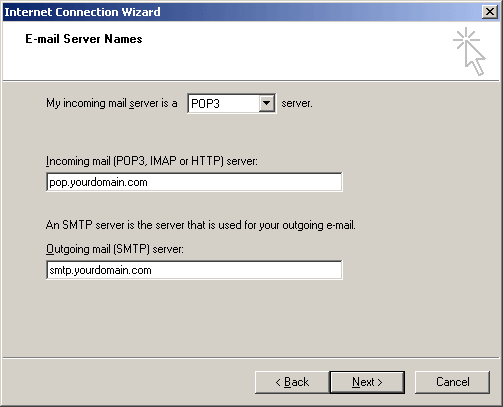Close the Internet Connection Wizard window

490,12
